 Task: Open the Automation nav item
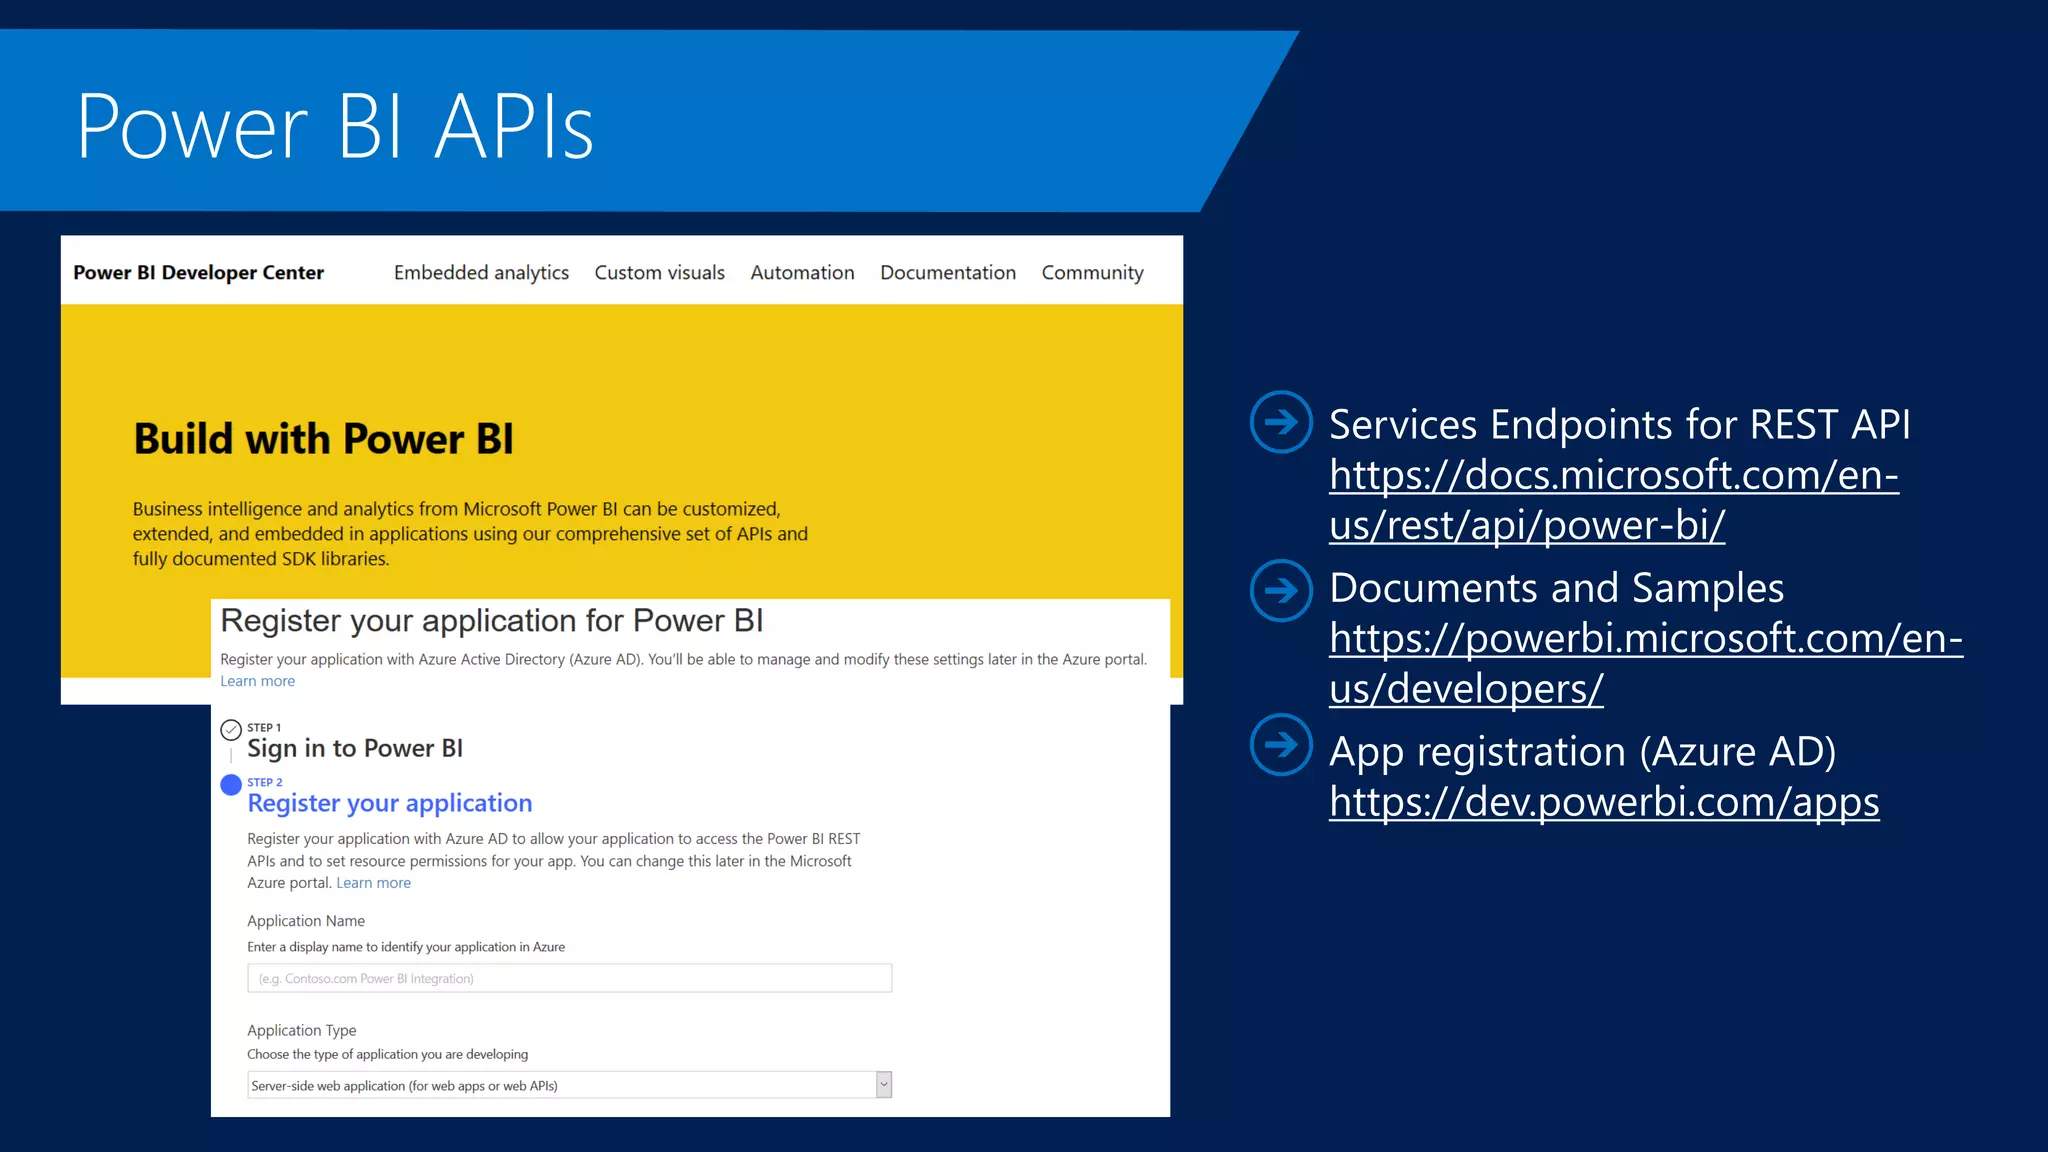(802, 273)
